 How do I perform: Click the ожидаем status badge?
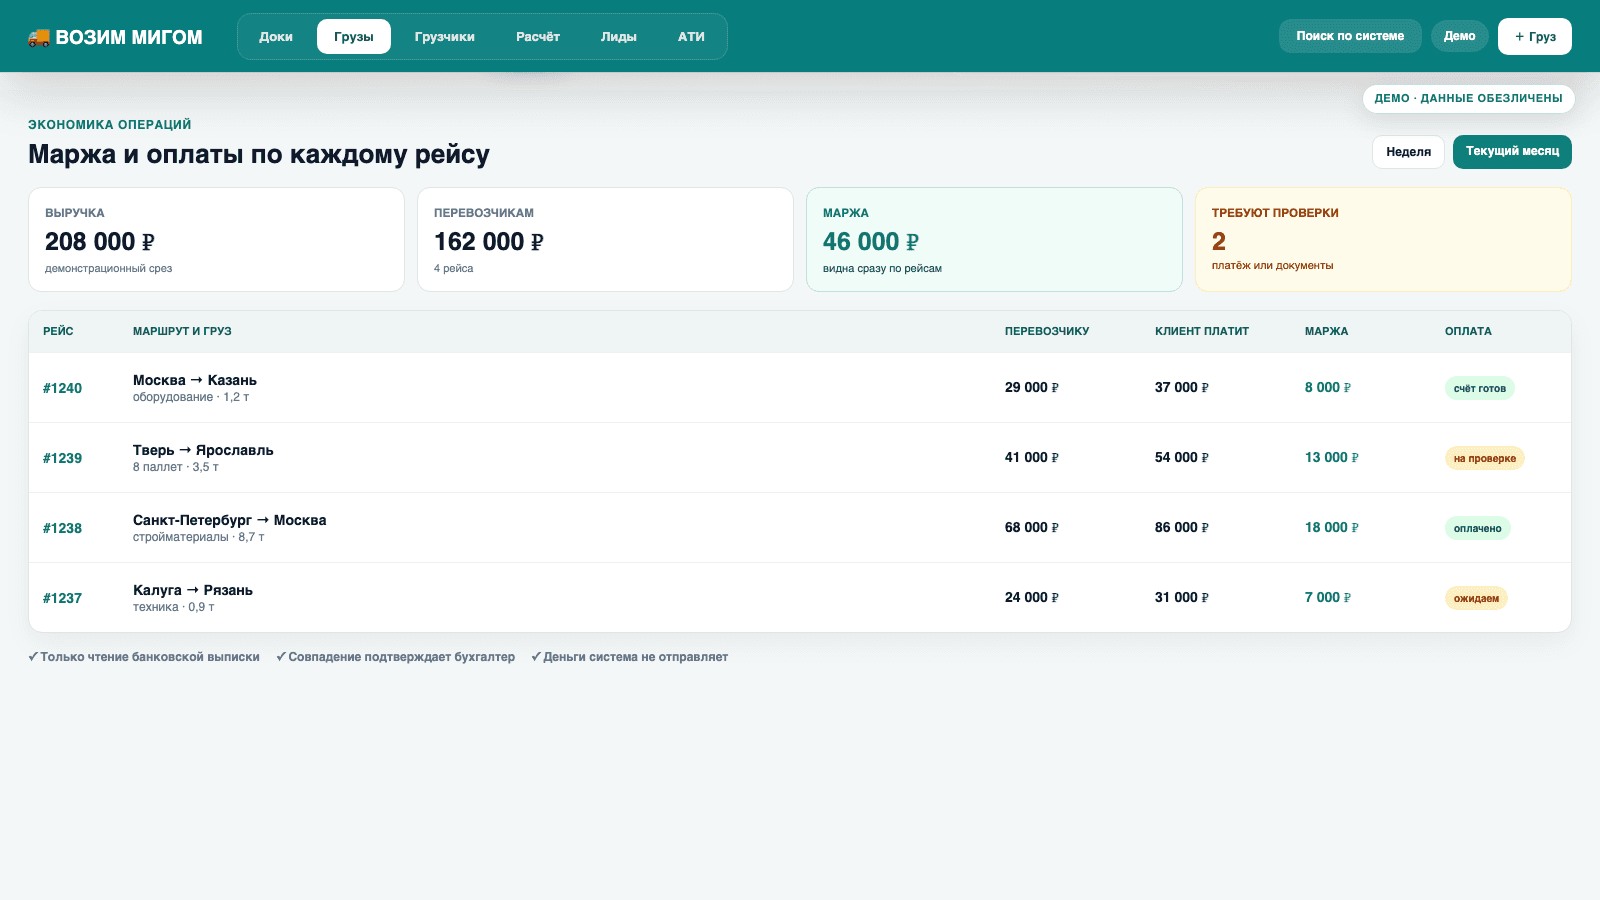click(x=1476, y=598)
